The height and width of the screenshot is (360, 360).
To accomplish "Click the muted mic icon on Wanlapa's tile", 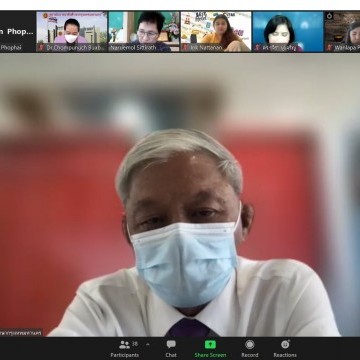I will click(330, 48).
